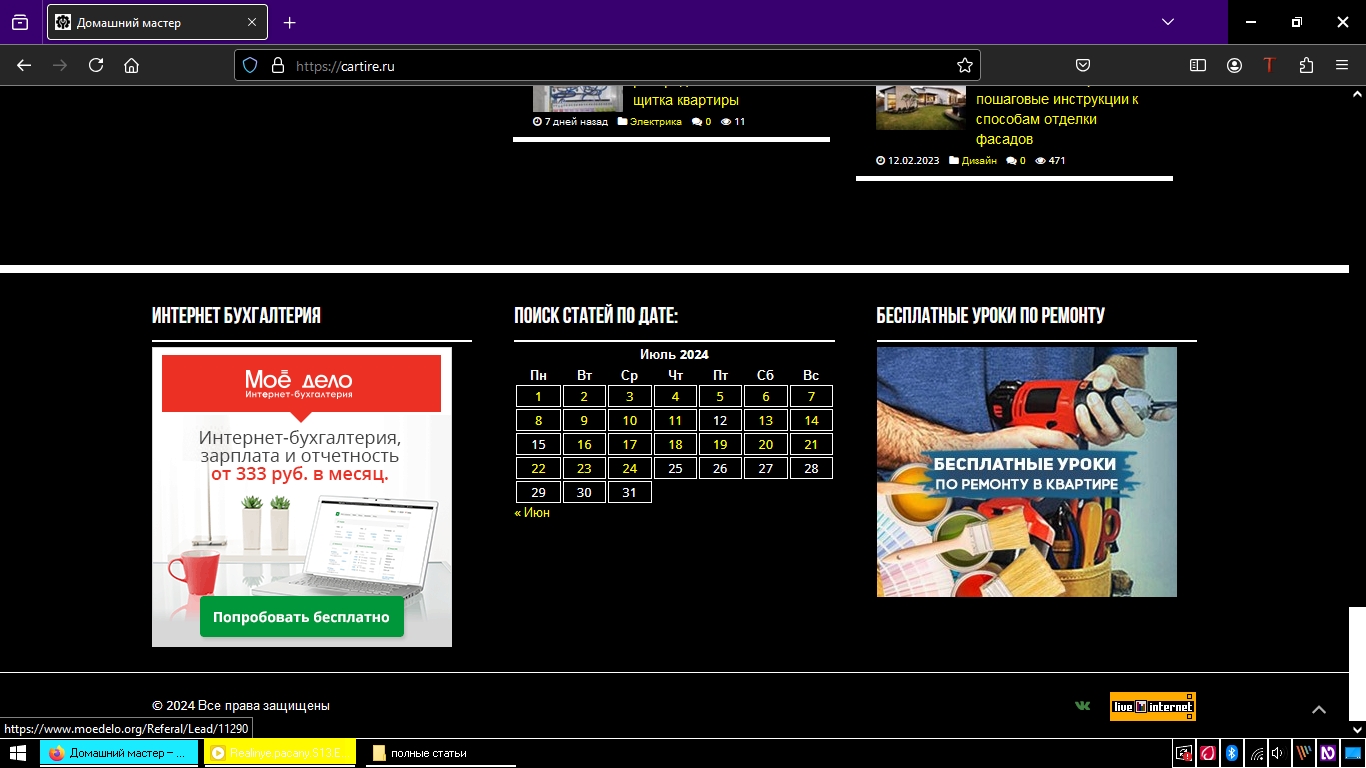Click the colorful stripes tray icon
1366x768 pixels.
click(x=1304, y=753)
